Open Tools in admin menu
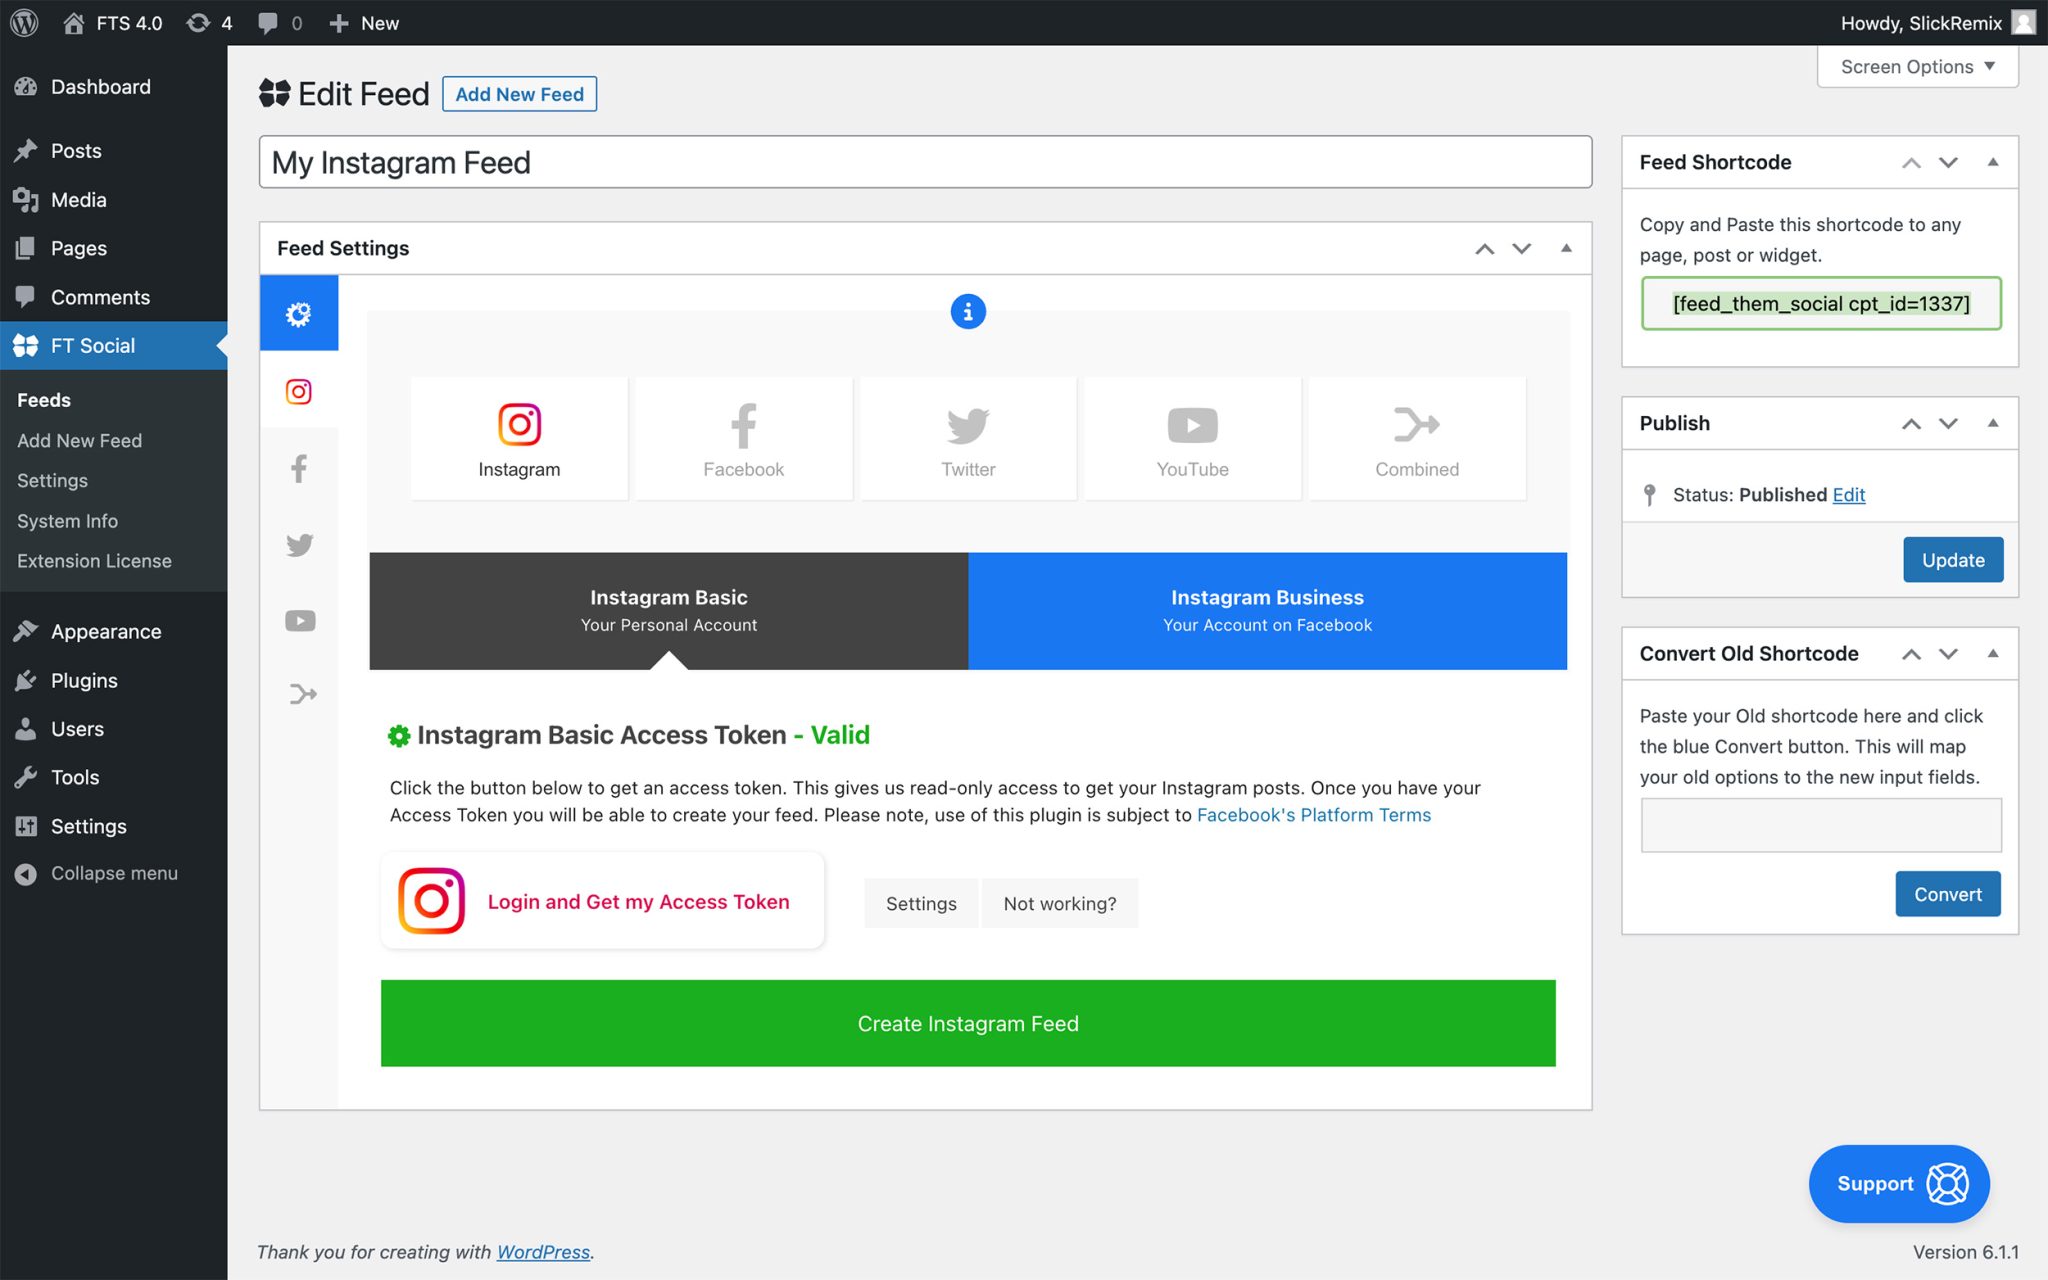This screenshot has height=1280, width=2048. pyautogui.click(x=114, y=778)
